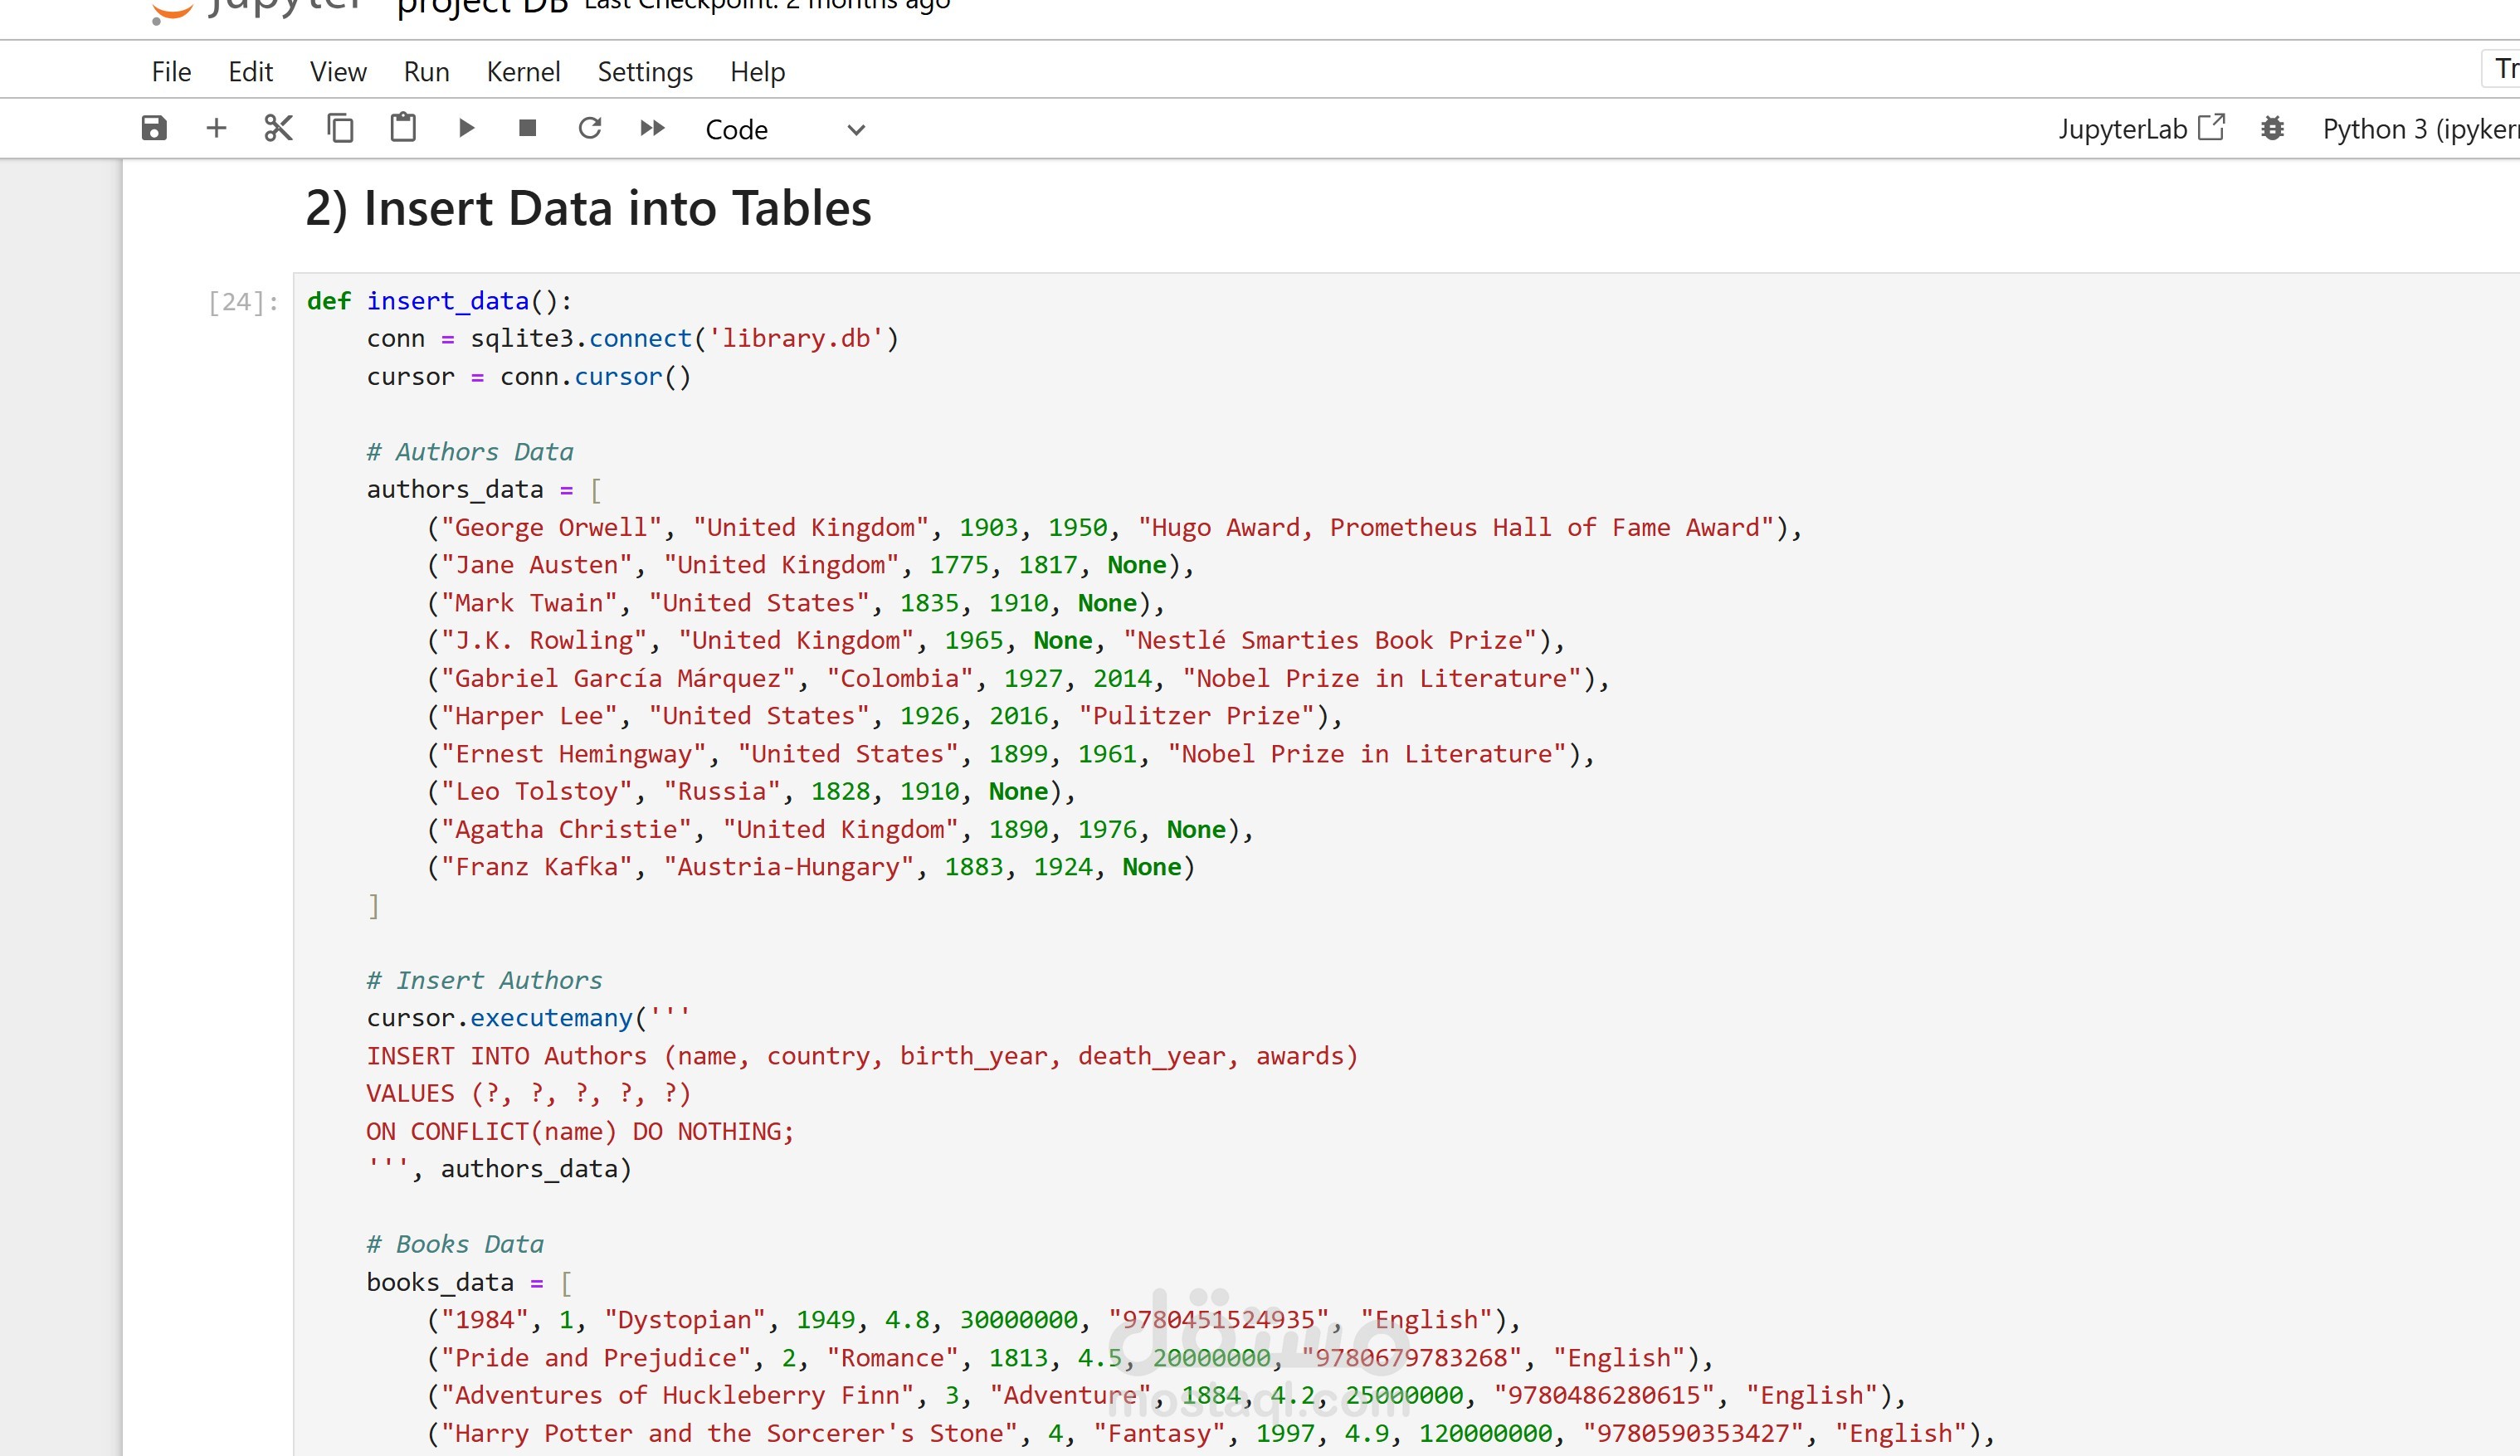Restart the kernel icon
This screenshot has width=2520, height=1456.
point(590,128)
